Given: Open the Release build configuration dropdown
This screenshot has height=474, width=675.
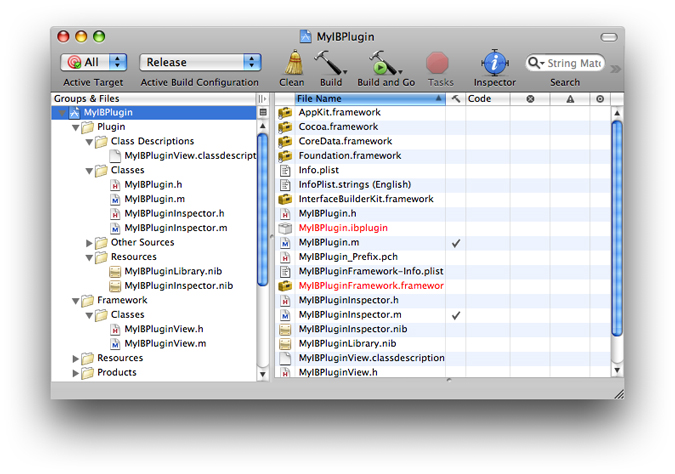Looking at the screenshot, I should pos(200,63).
